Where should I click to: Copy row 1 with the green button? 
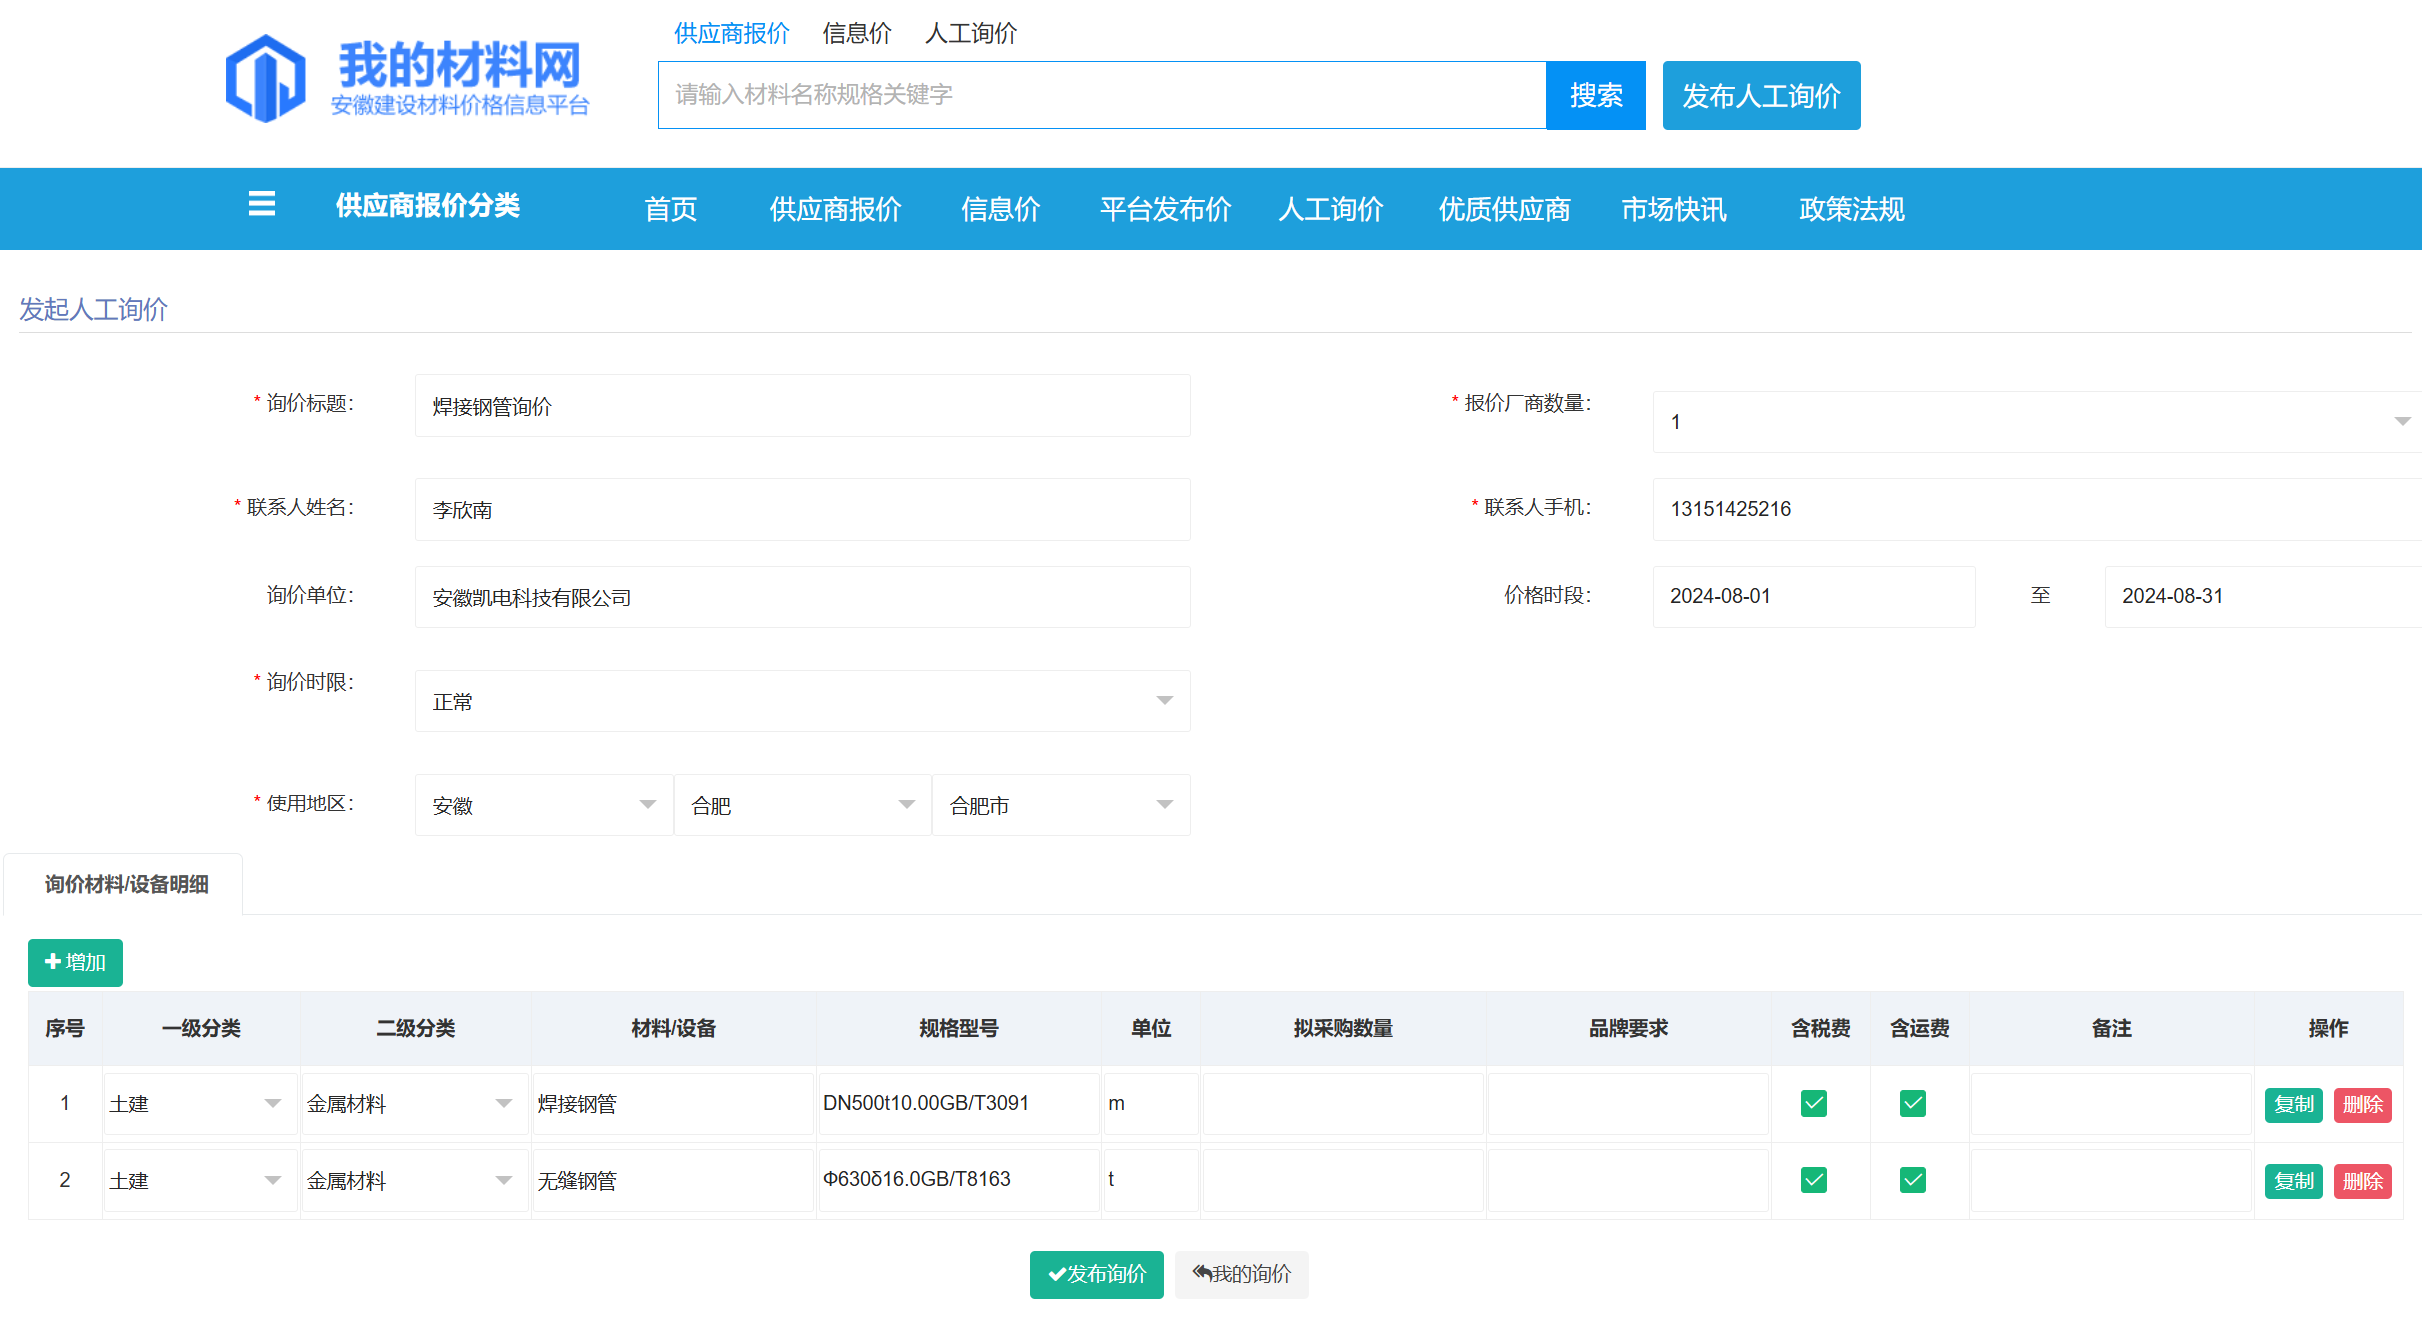tap(2292, 1104)
